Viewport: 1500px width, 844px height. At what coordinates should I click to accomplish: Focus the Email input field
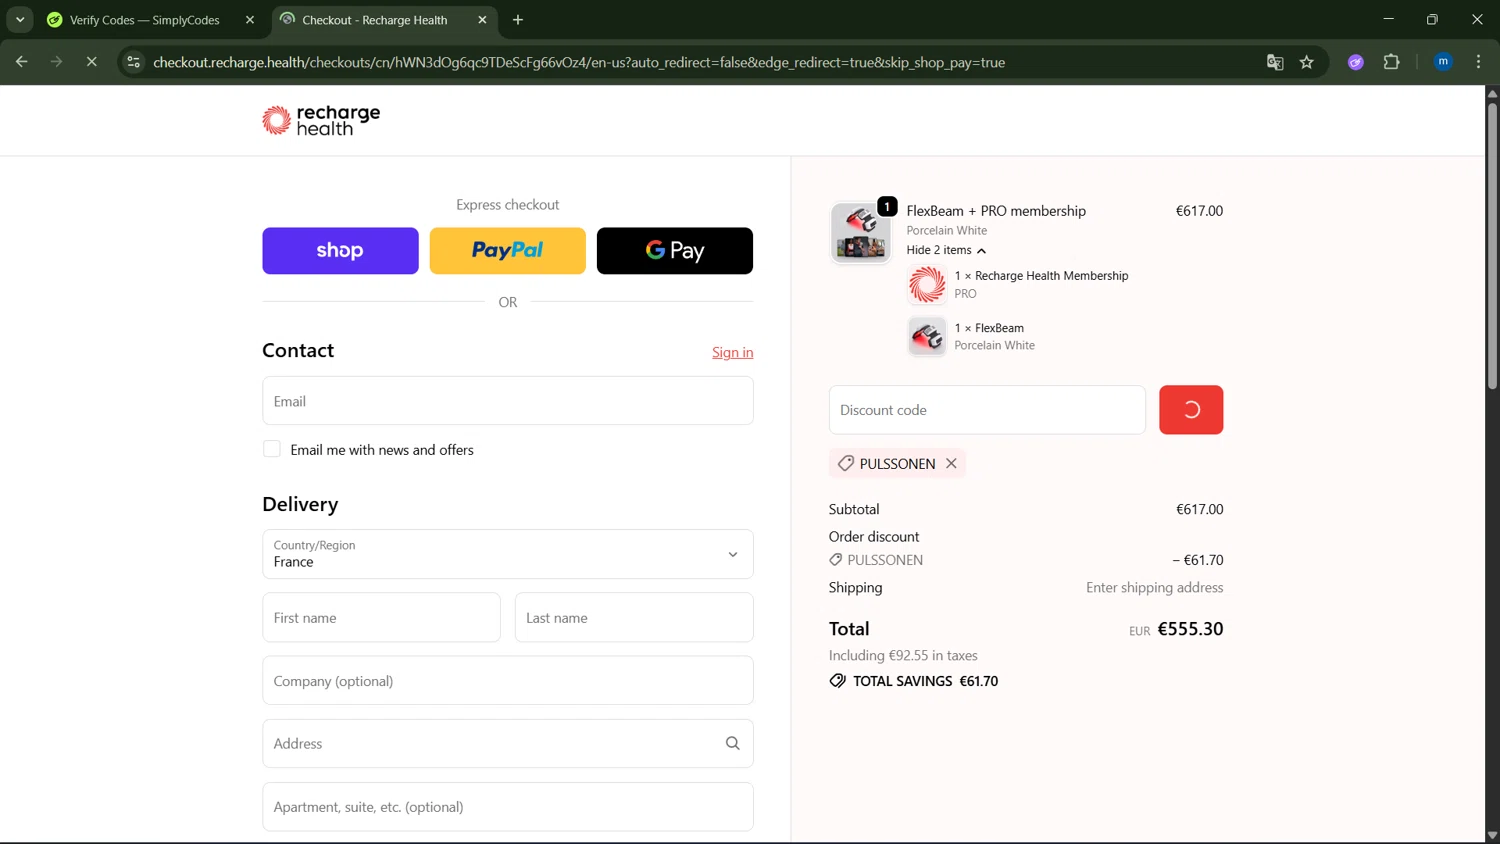[x=508, y=401]
